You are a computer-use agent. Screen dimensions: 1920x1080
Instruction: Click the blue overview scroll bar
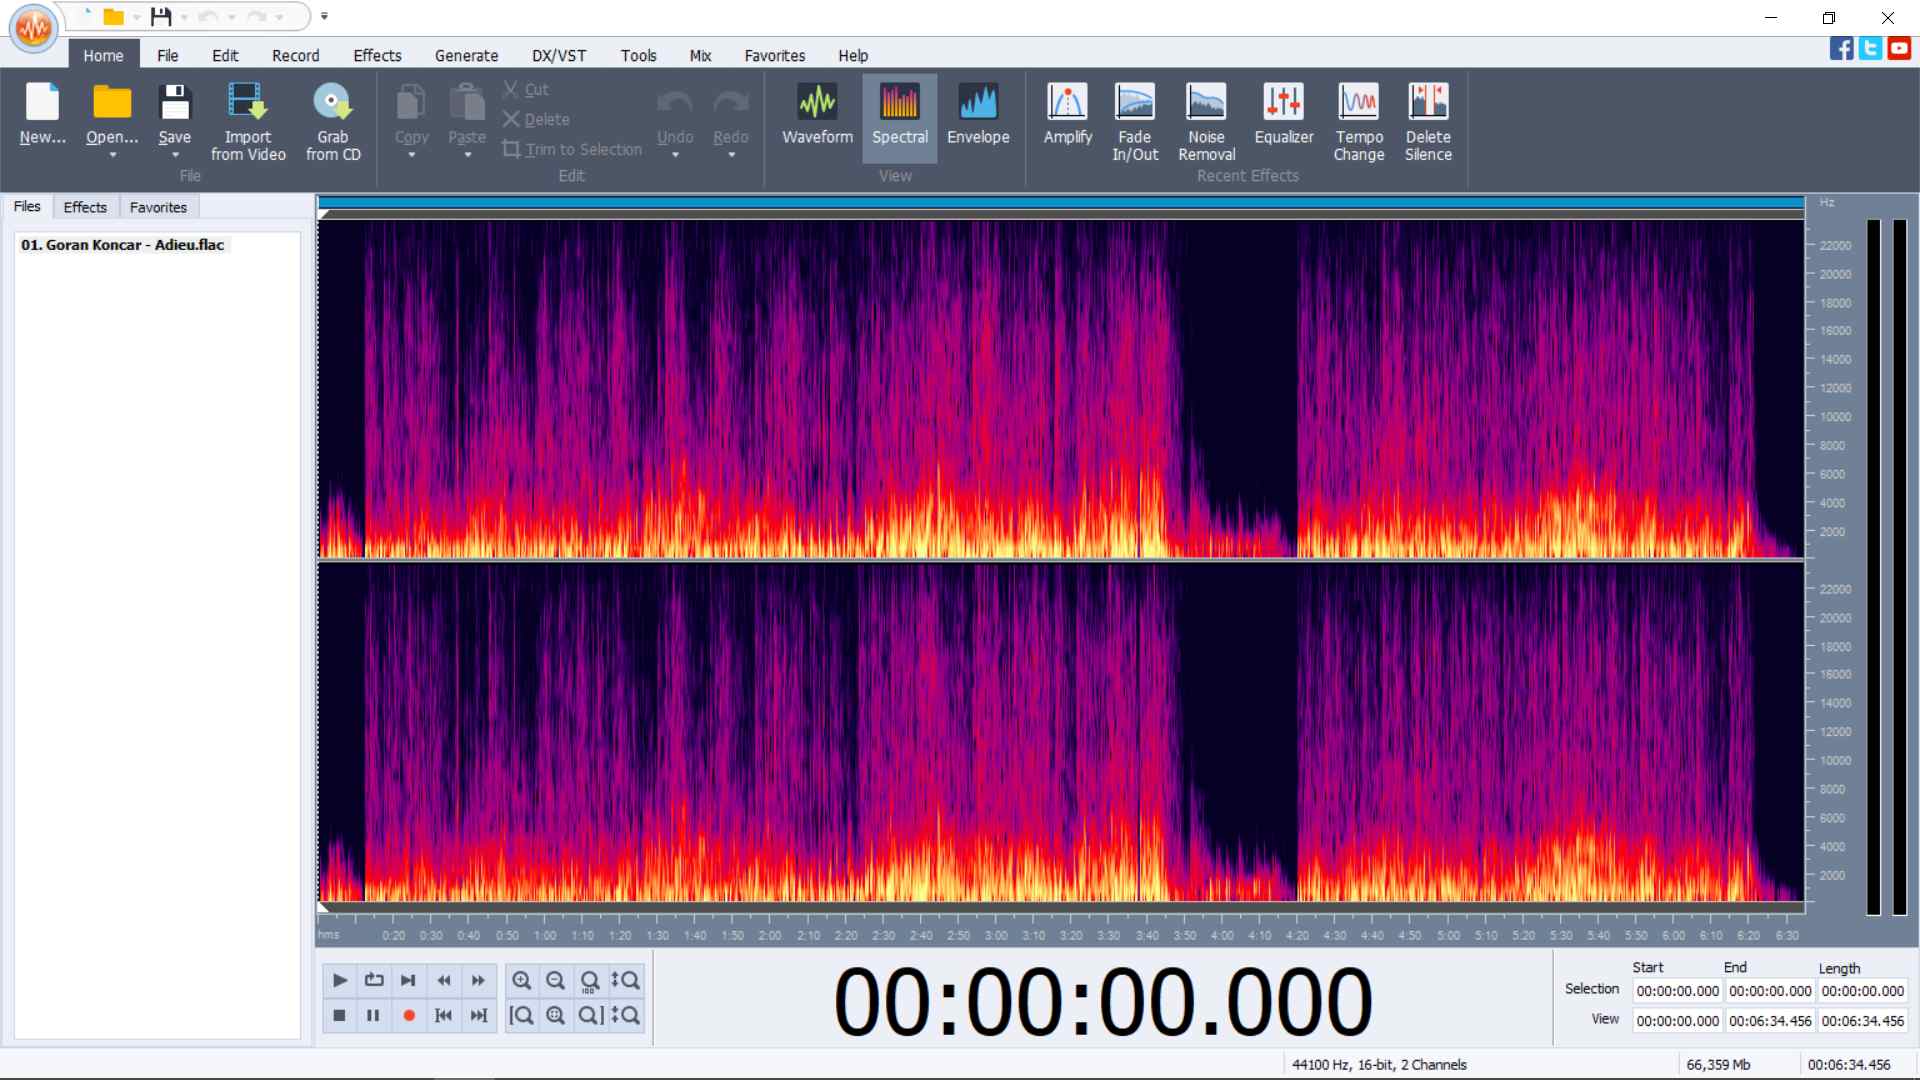click(1060, 203)
